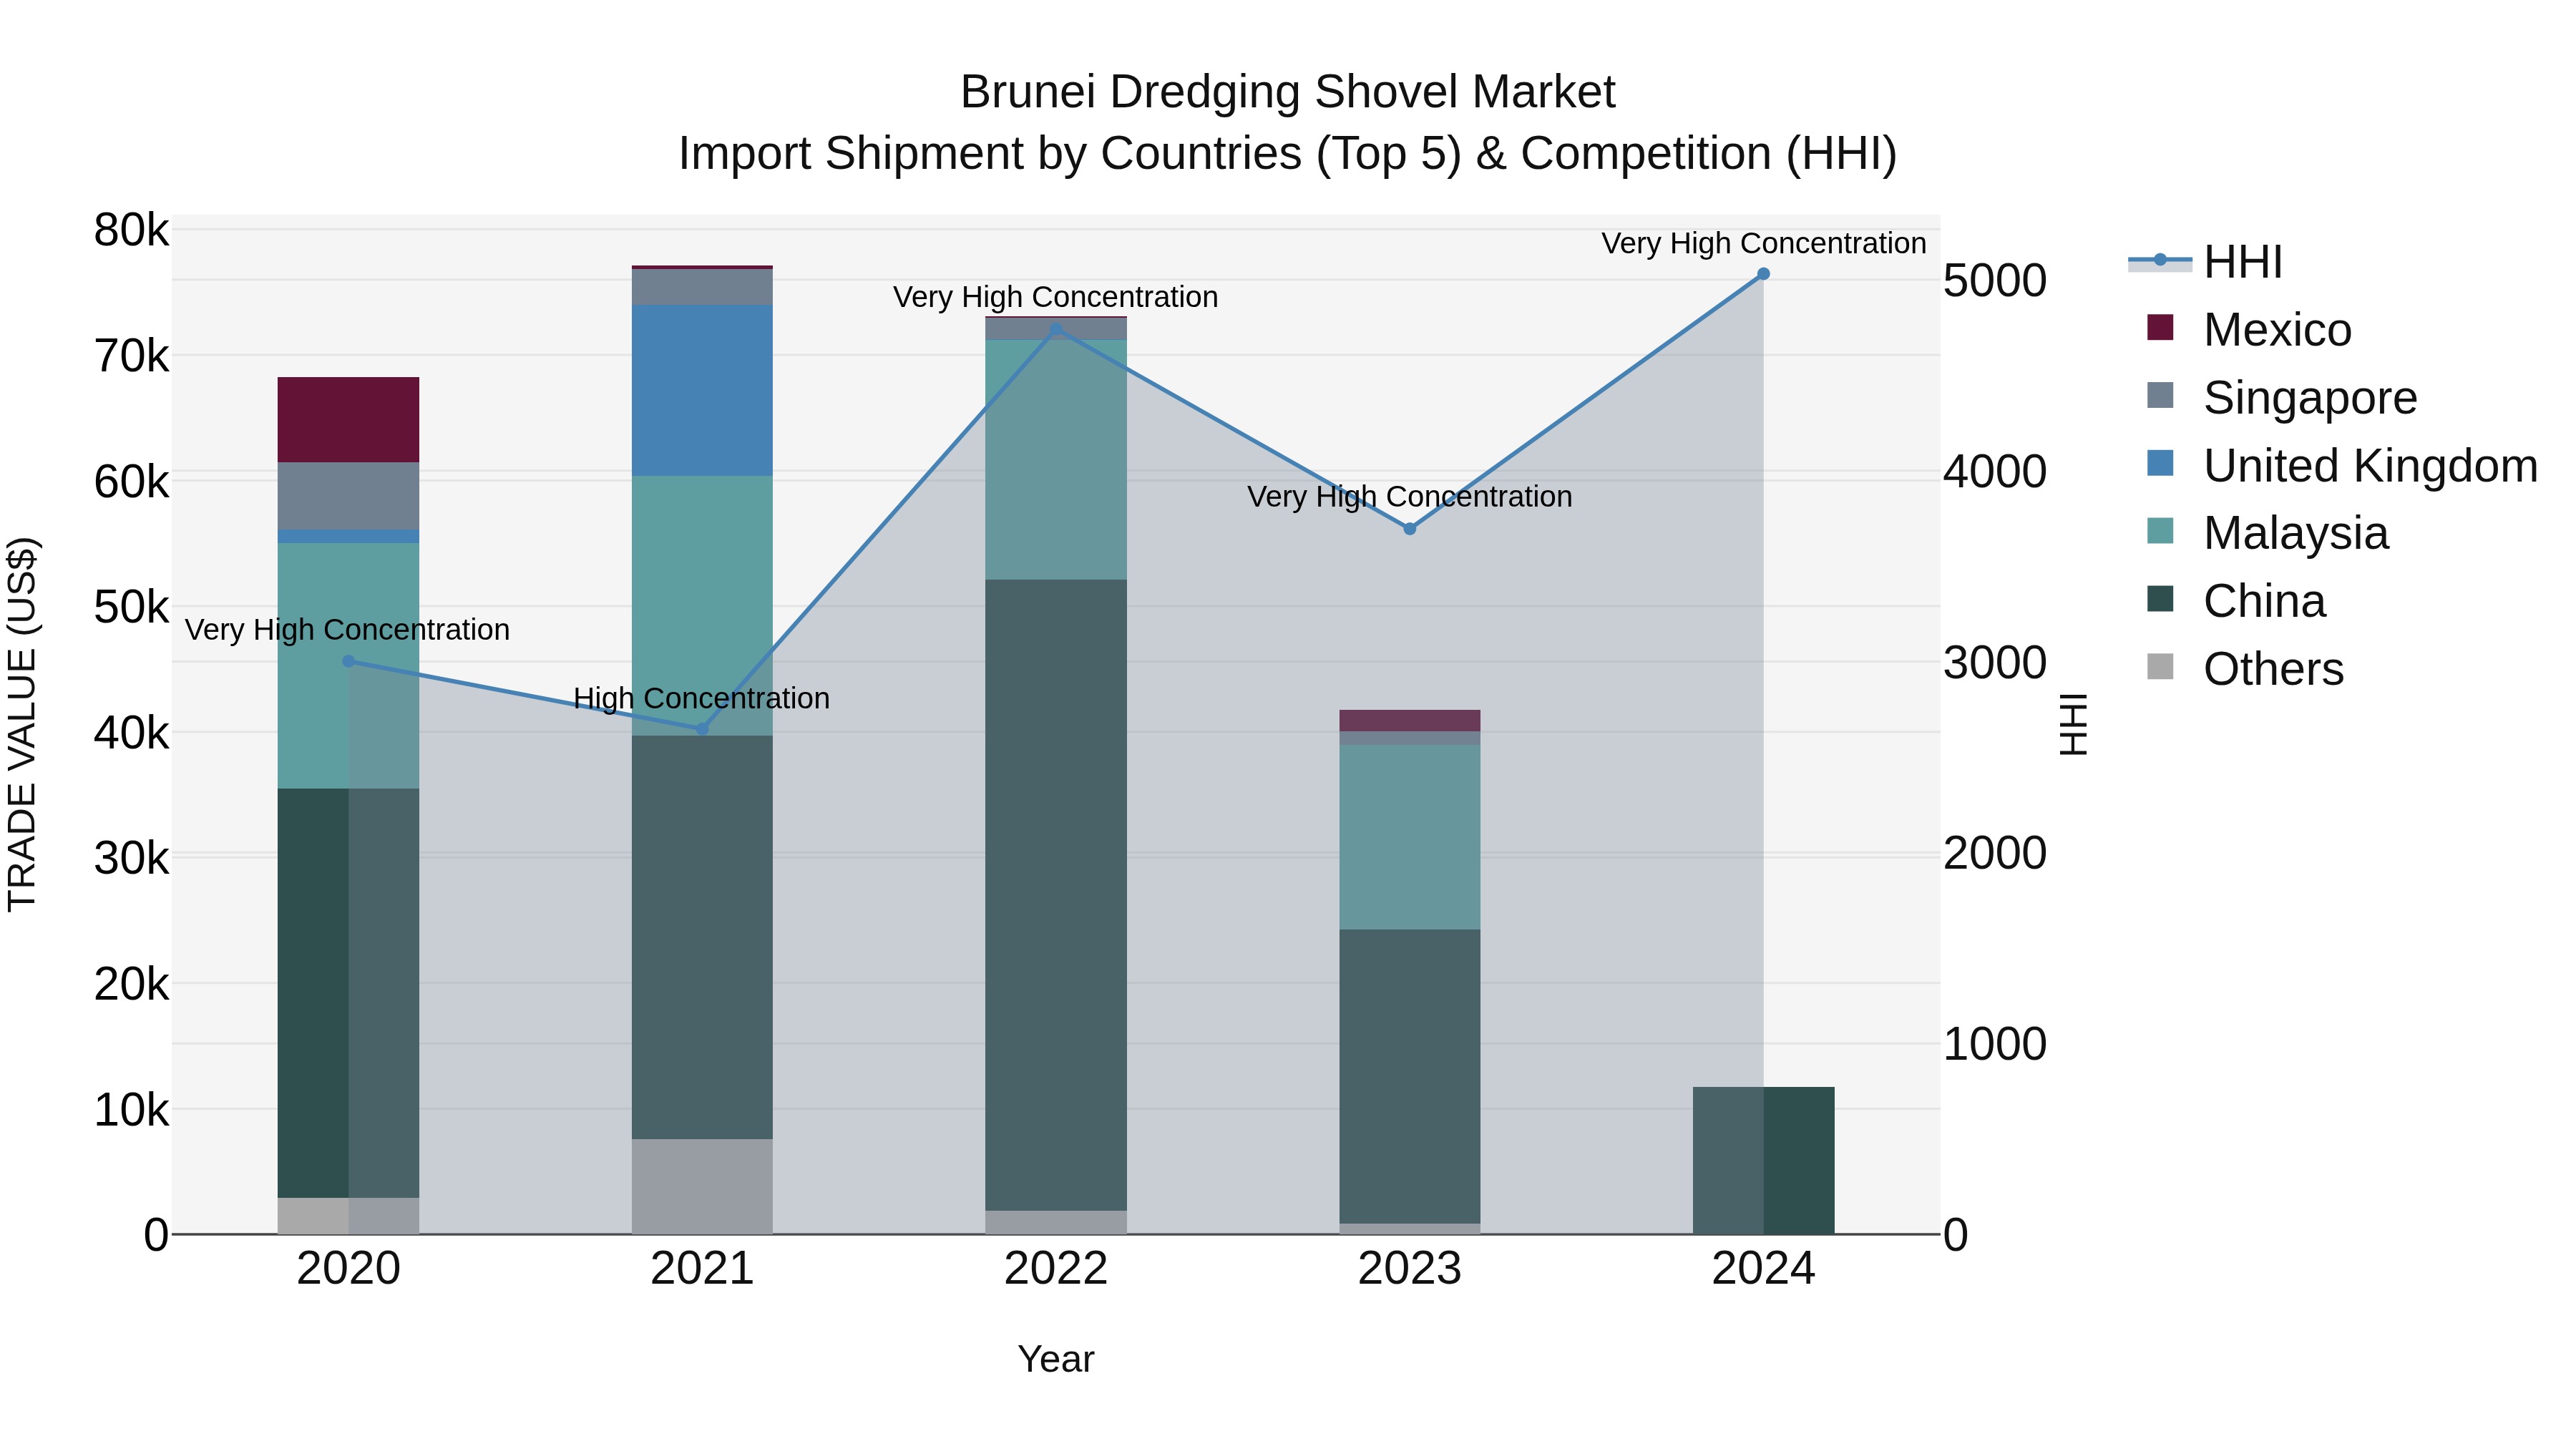Click the Malaysia color swatch in legend
The width and height of the screenshot is (2576, 1449).
click(2160, 531)
